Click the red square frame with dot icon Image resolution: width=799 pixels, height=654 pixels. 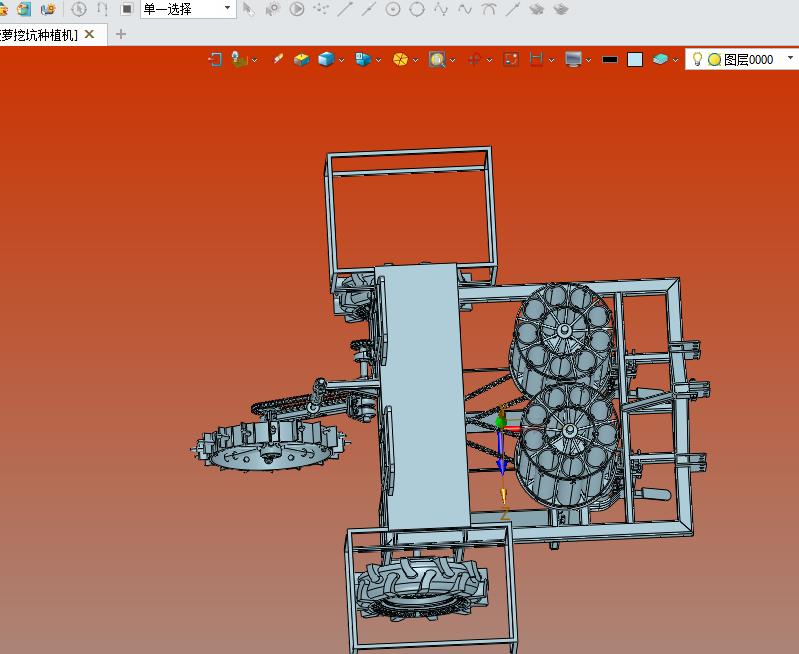pyautogui.click(x=511, y=60)
